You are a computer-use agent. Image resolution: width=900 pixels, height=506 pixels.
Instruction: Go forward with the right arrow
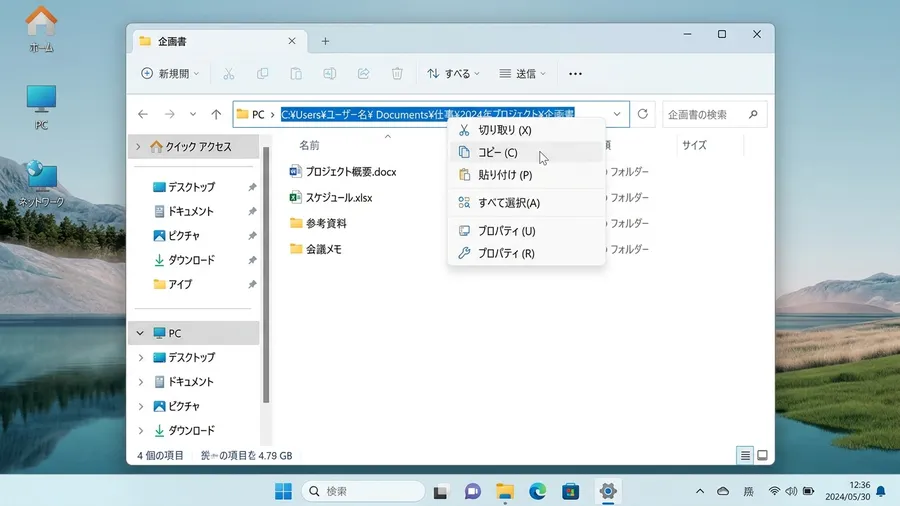point(169,114)
